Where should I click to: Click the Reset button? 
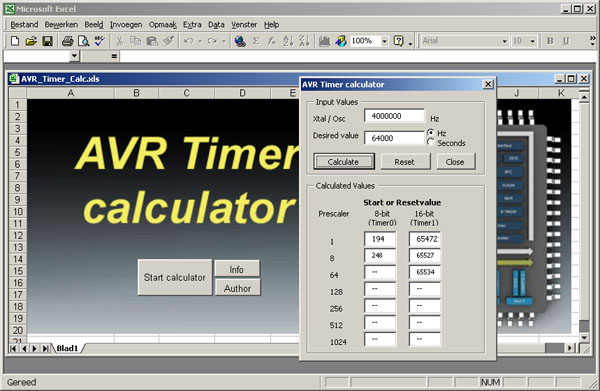tap(405, 161)
